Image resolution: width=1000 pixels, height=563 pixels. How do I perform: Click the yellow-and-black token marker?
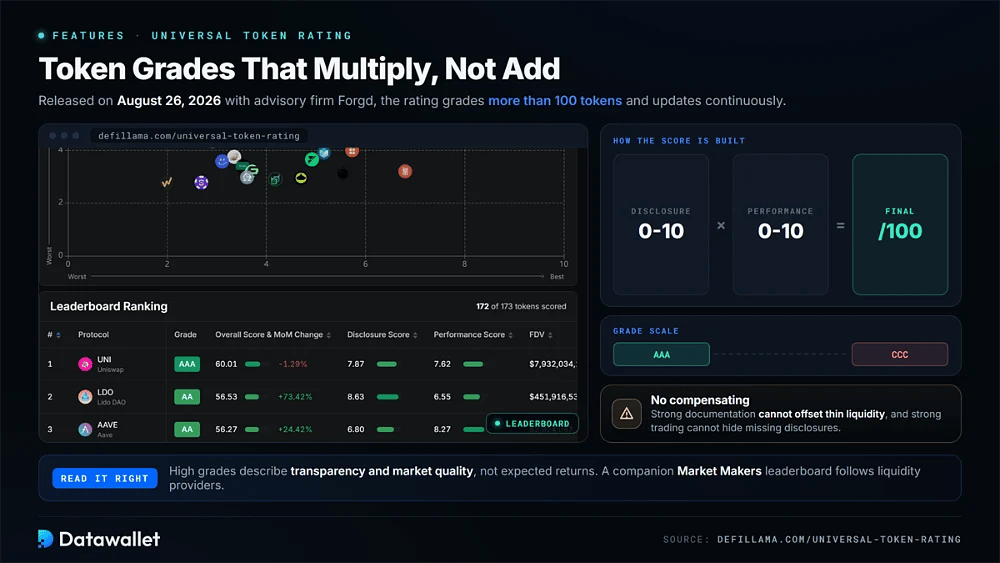tap(301, 178)
